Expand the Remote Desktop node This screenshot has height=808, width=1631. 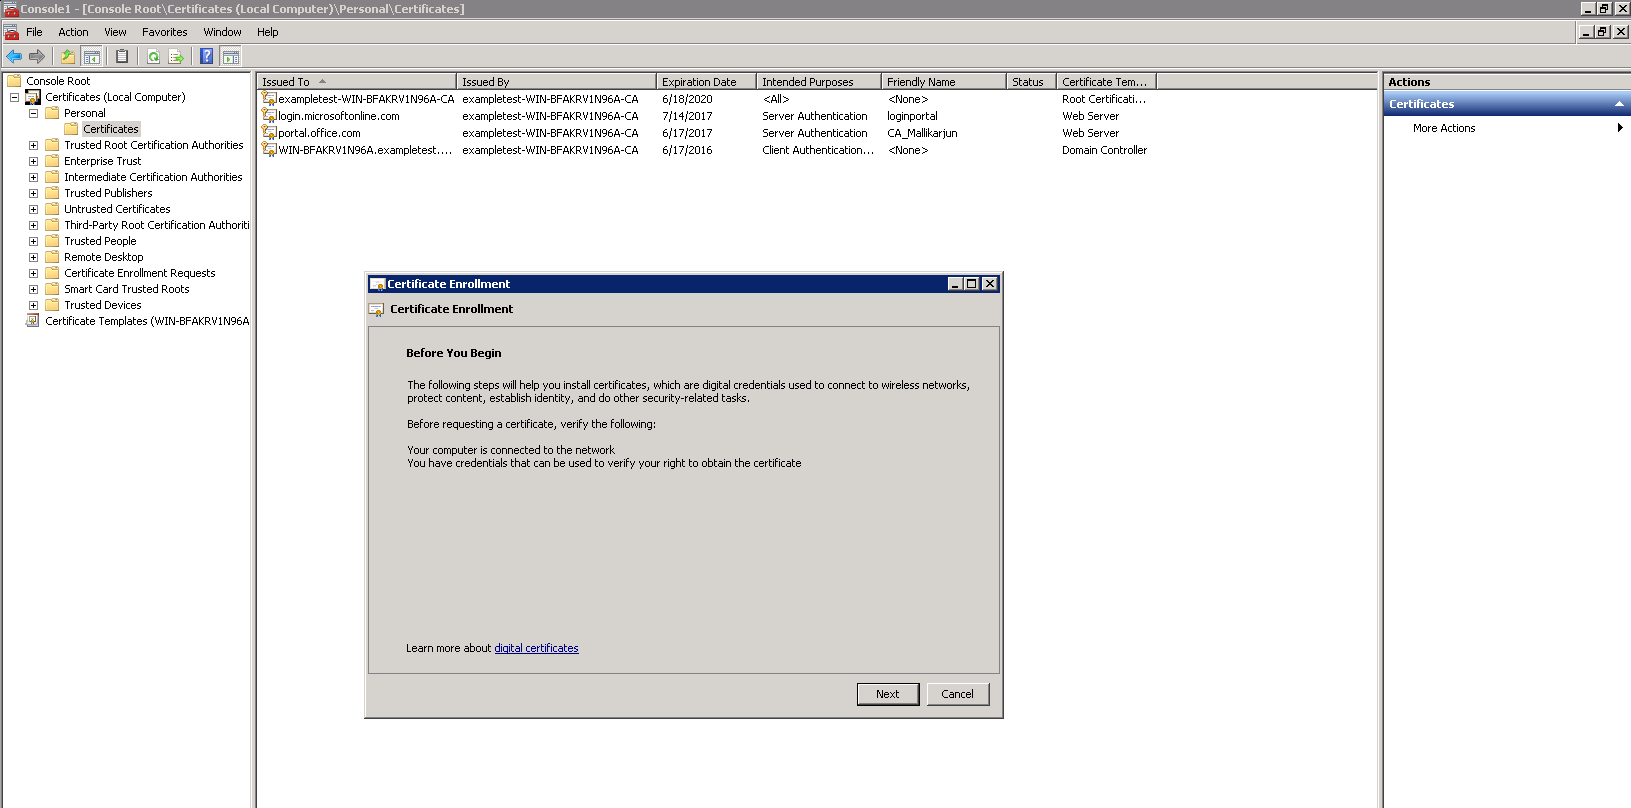(33, 257)
